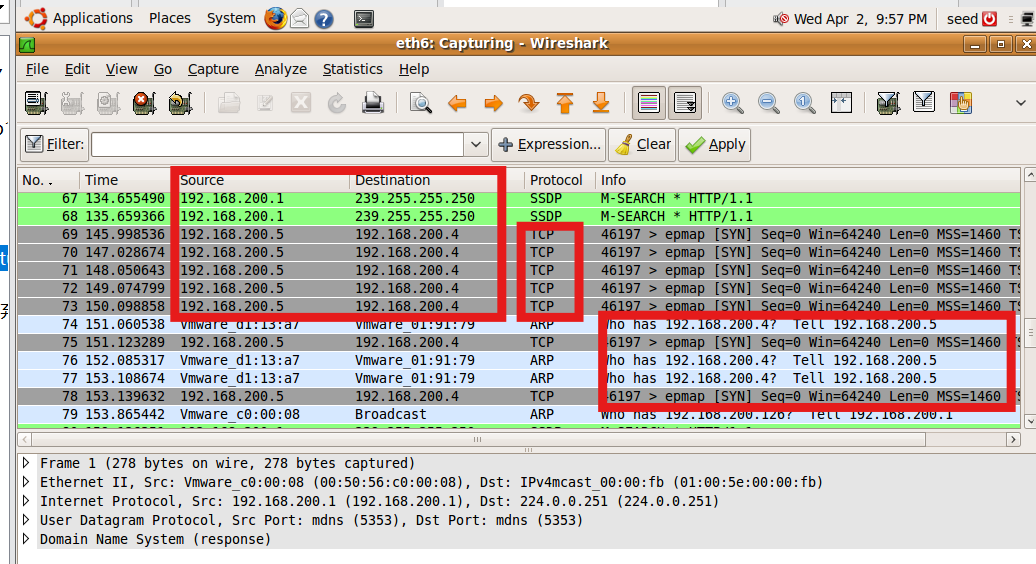Screen dimensions: 1036x564
Task: Open the Analyze menu
Action: (x=281, y=69)
